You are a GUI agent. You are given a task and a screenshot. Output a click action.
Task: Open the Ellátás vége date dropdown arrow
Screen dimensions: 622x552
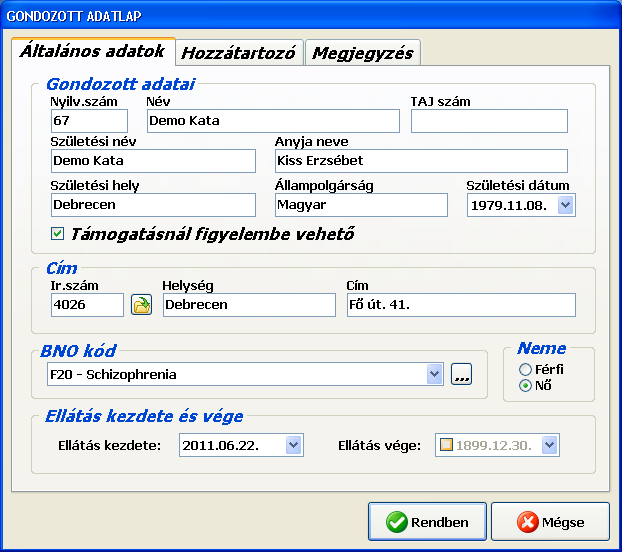[548, 445]
